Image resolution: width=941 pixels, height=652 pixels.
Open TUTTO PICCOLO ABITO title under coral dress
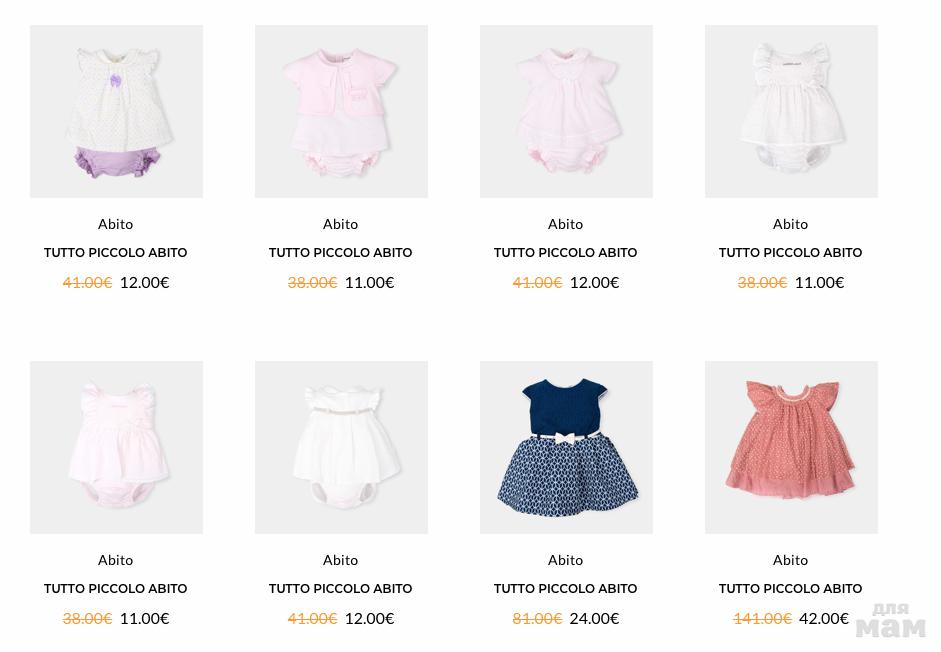(790, 588)
